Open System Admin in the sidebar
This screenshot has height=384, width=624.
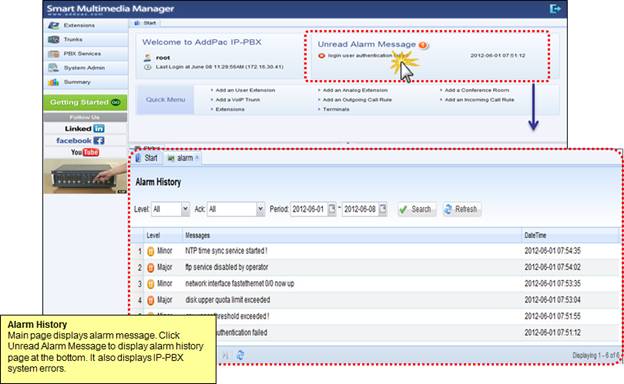coord(86,68)
